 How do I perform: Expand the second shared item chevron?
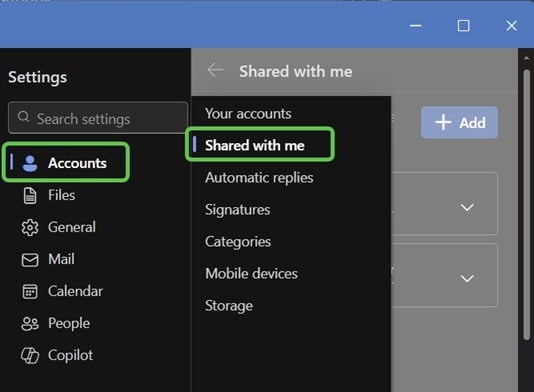tap(467, 278)
